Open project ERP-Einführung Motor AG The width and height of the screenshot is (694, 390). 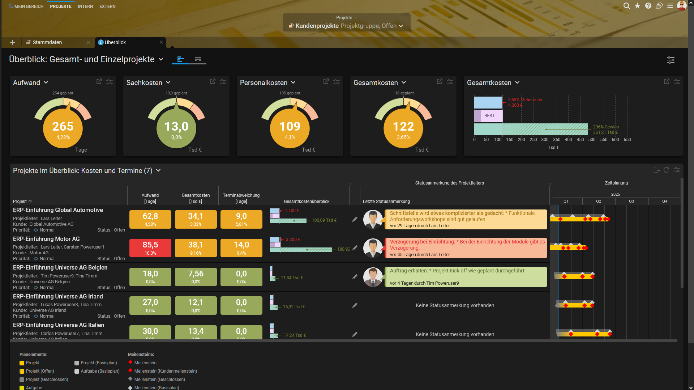46,239
